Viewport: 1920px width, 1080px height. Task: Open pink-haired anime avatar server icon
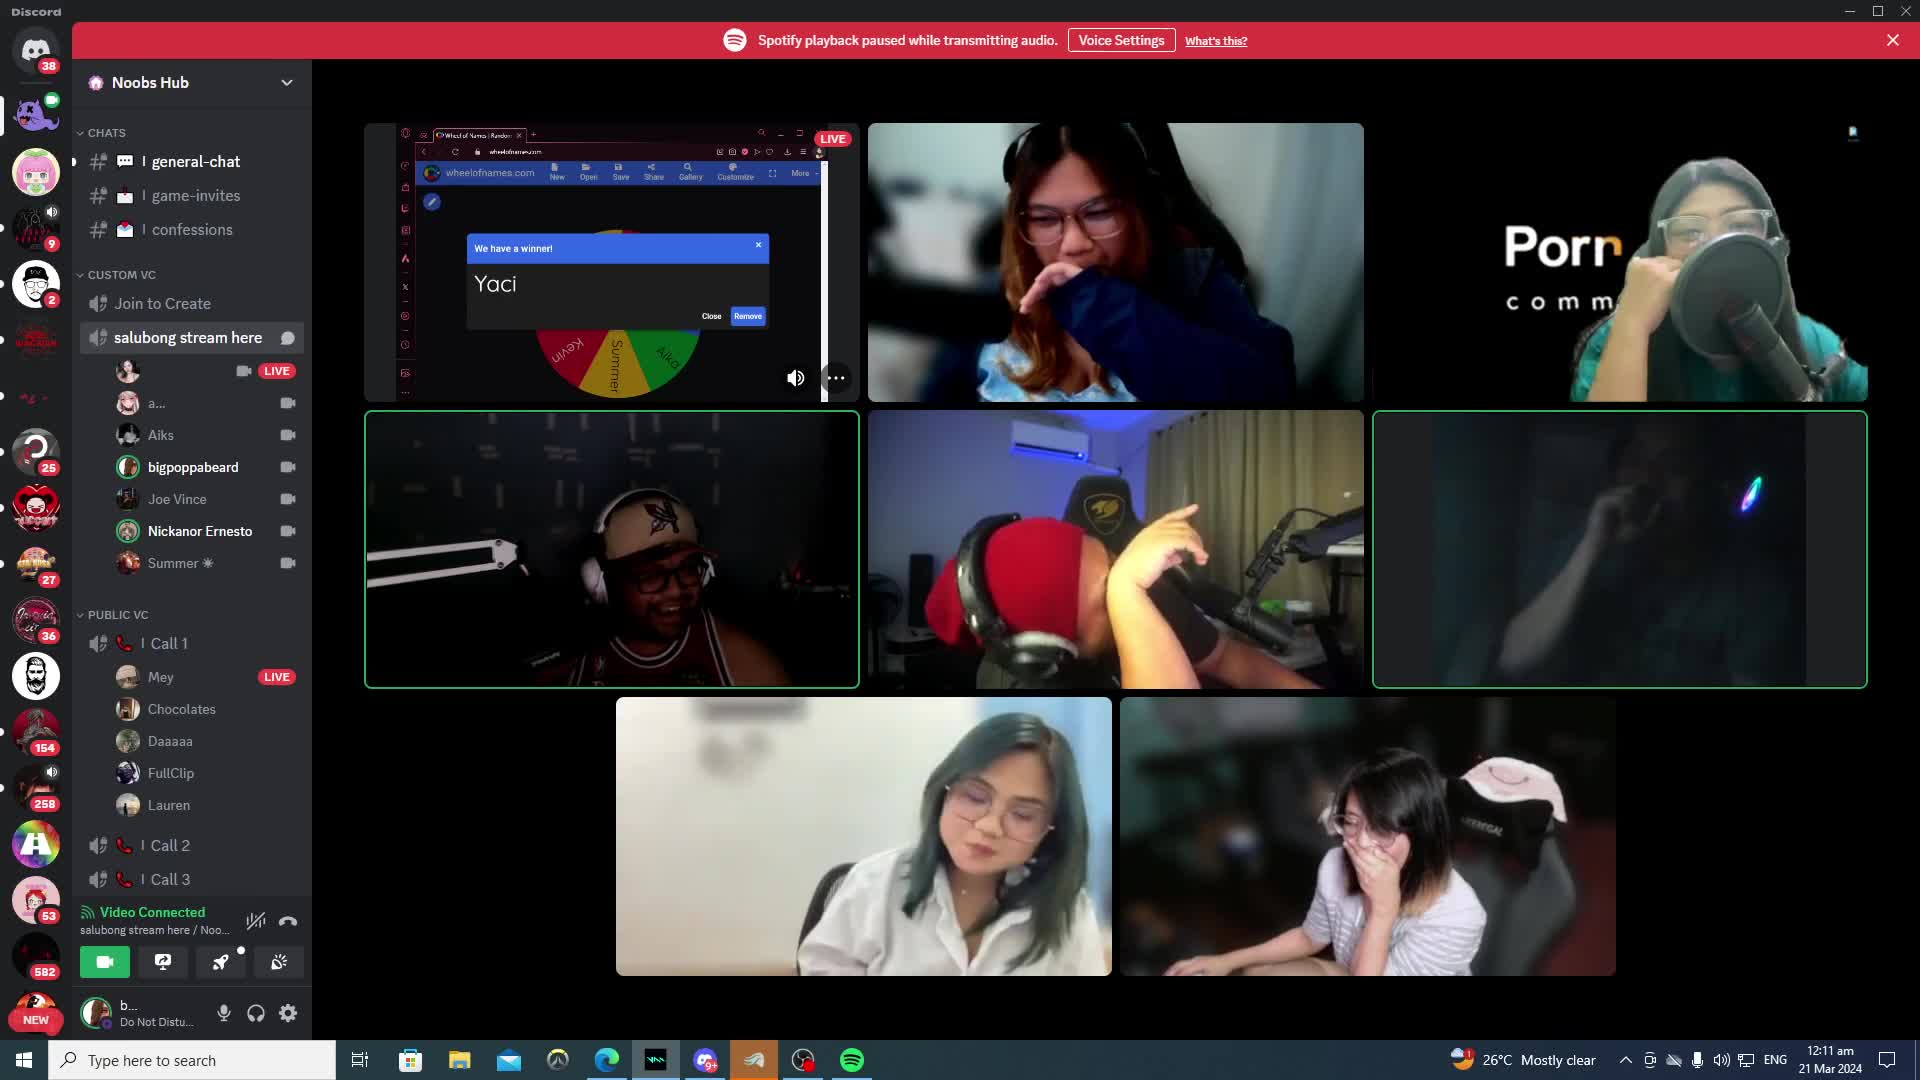(x=36, y=172)
